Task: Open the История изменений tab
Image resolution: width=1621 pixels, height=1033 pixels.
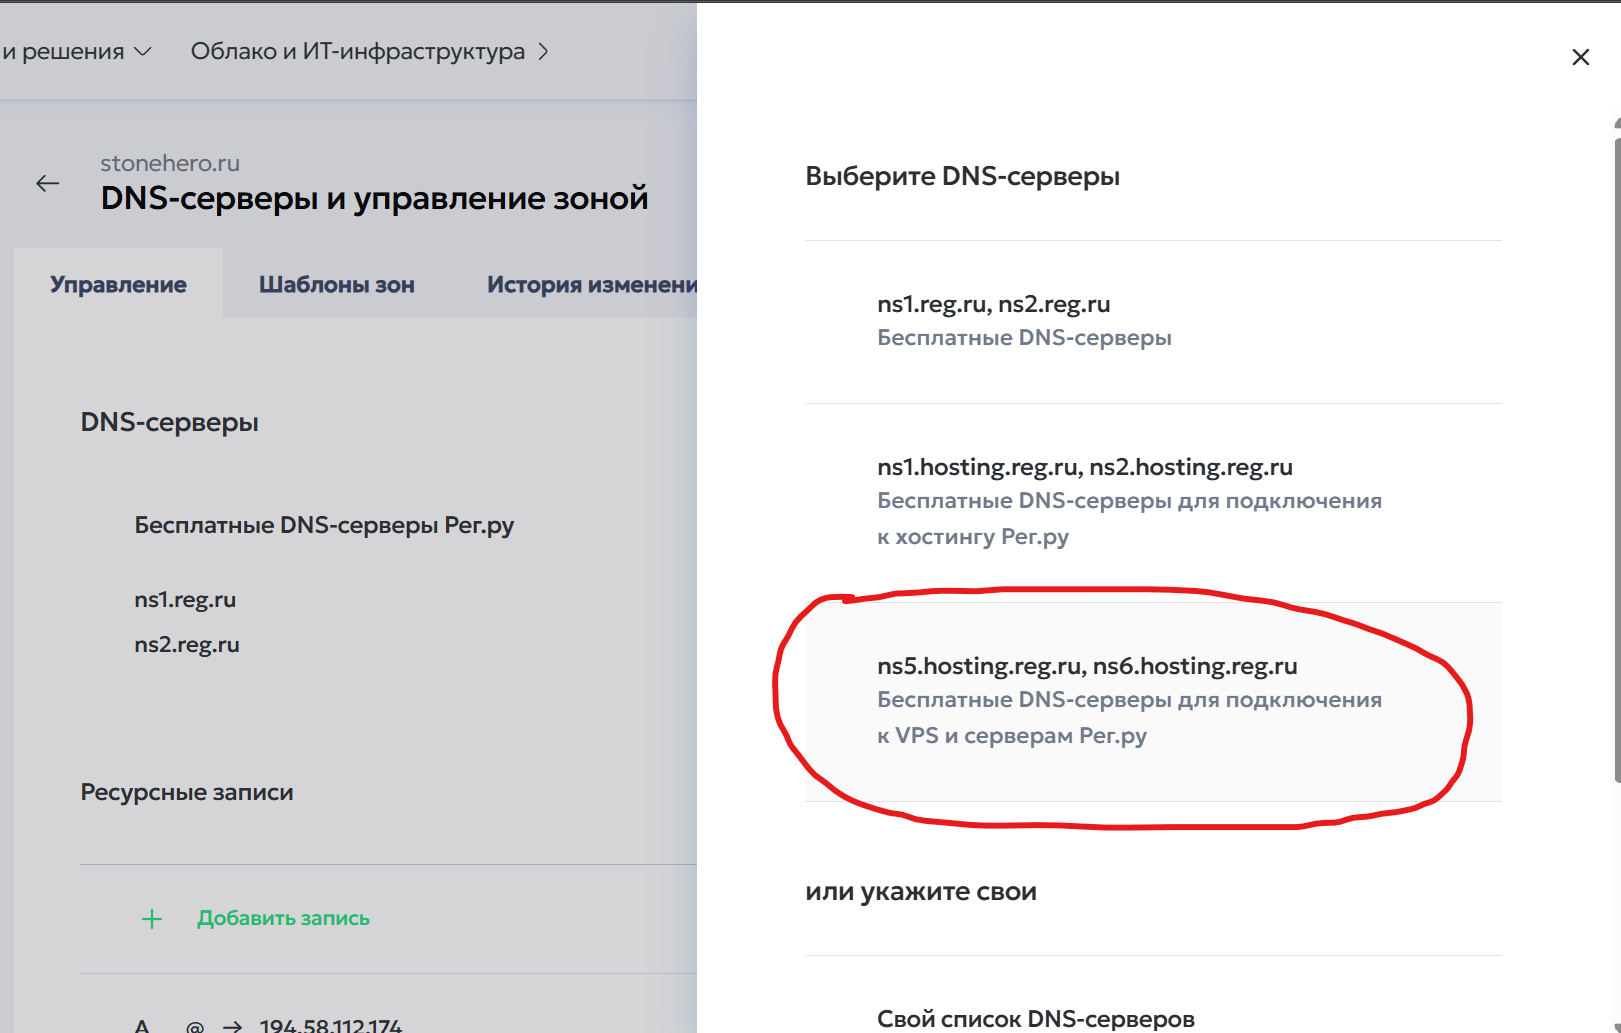Action: coord(592,284)
